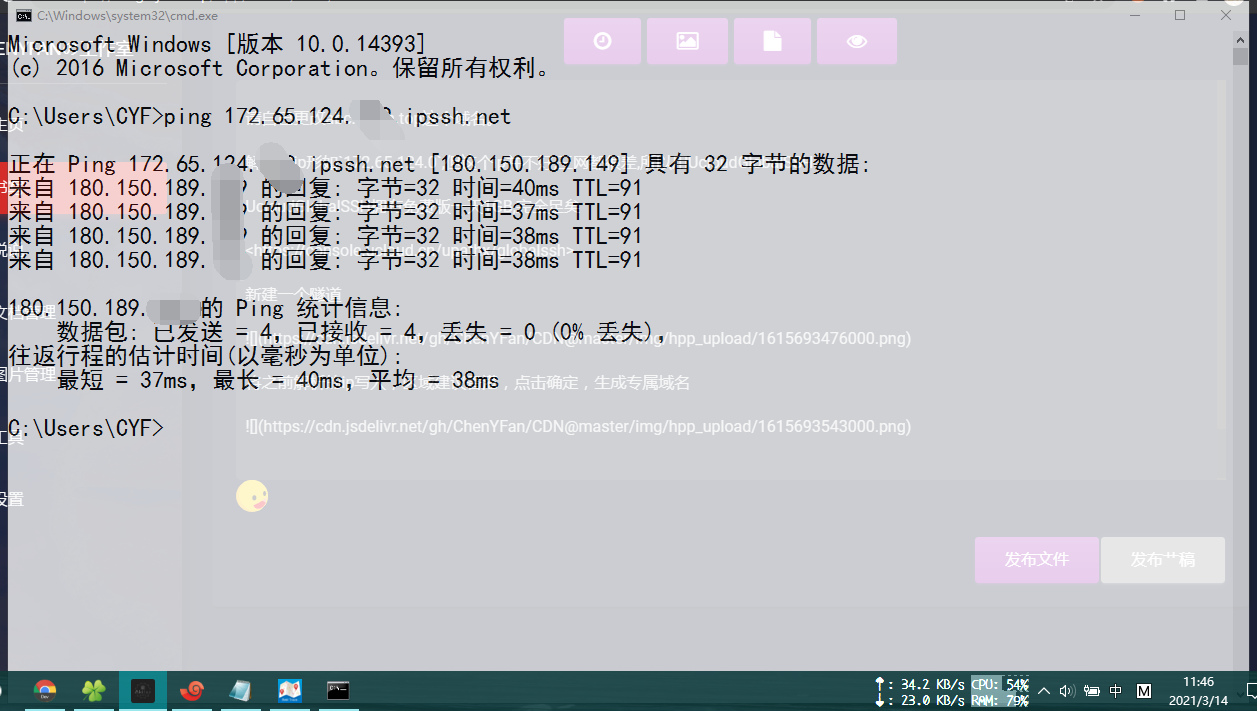Expand the system tray hidden icons chevron
This screenshot has height=711, width=1257.
click(1044, 690)
